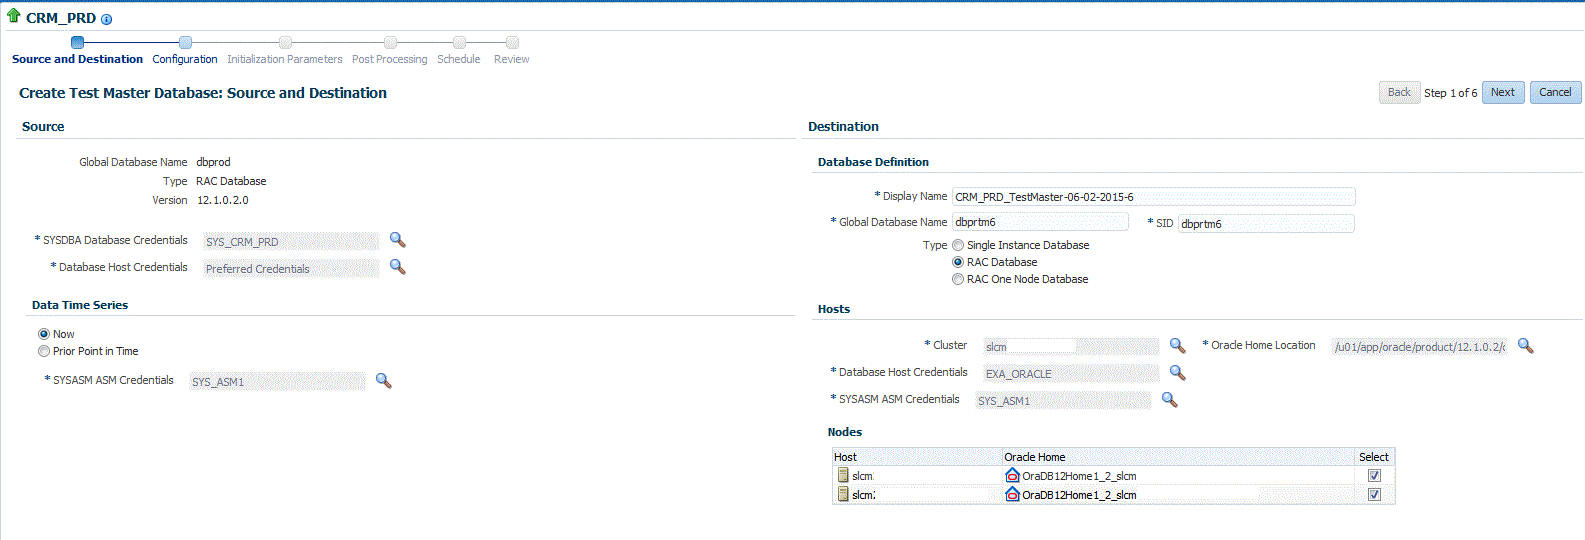Choose RAC One Node Database type

coord(958,279)
